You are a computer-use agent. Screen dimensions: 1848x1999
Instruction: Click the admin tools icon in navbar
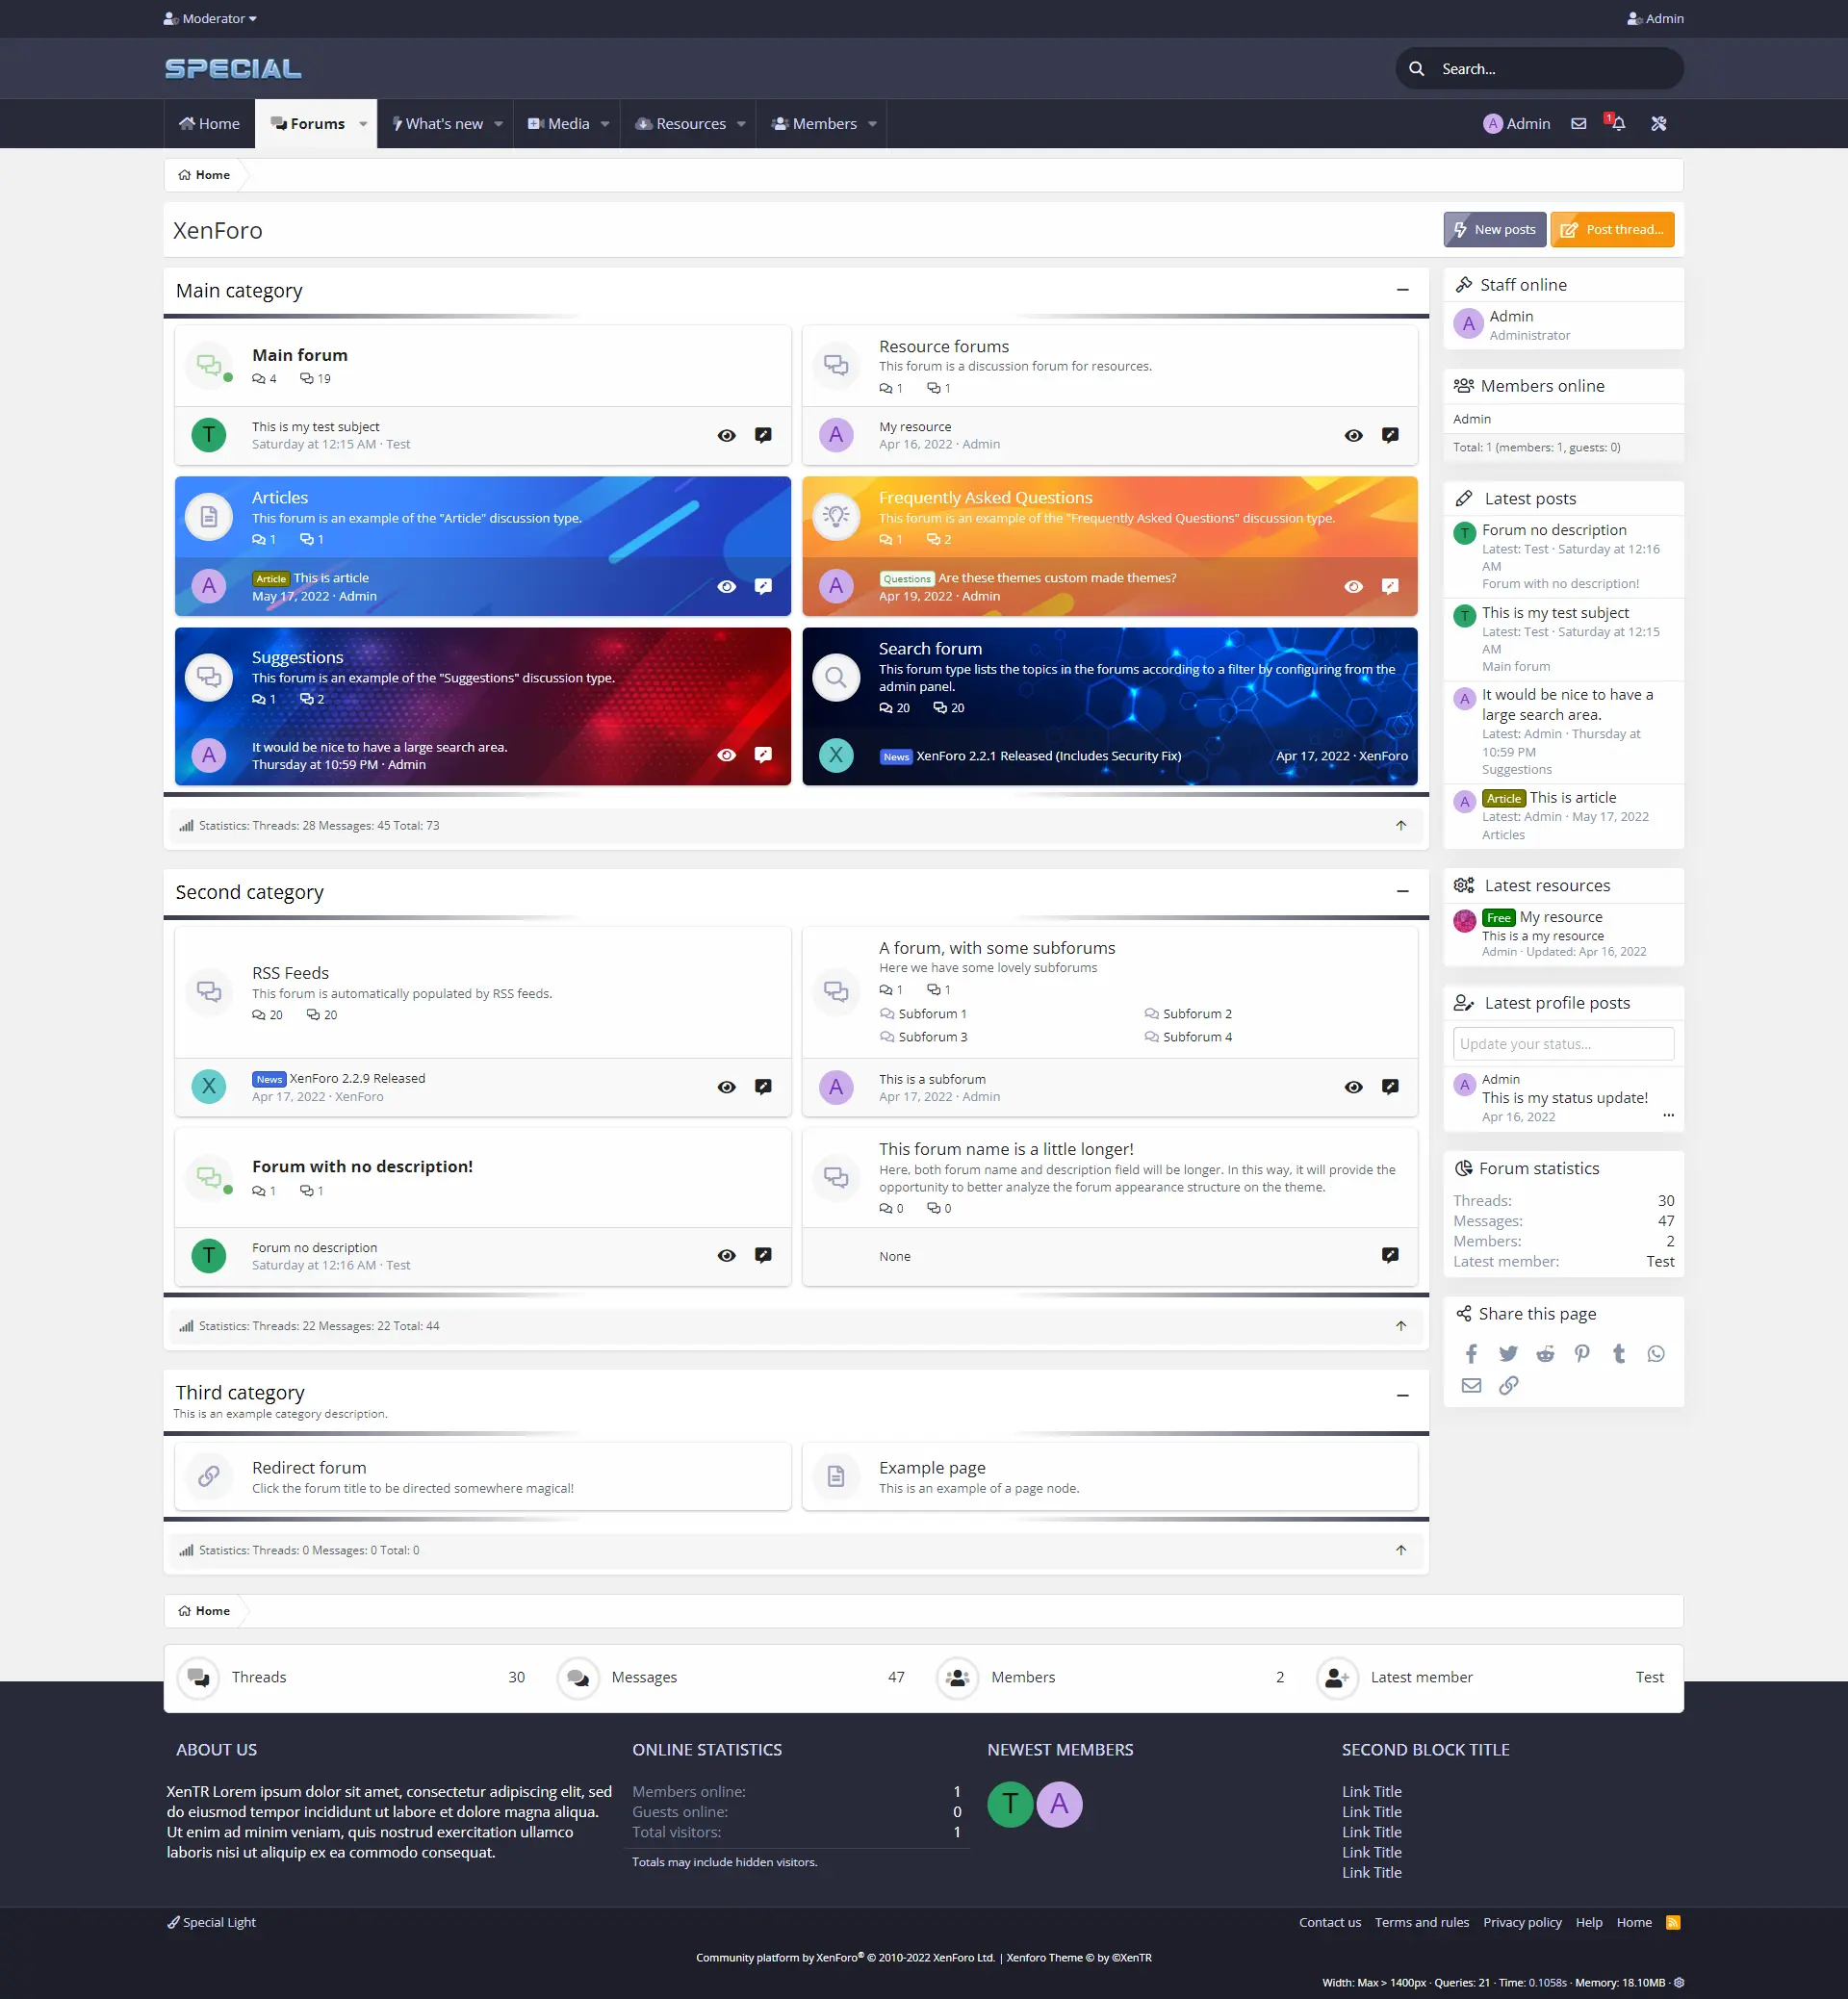pos(1659,124)
